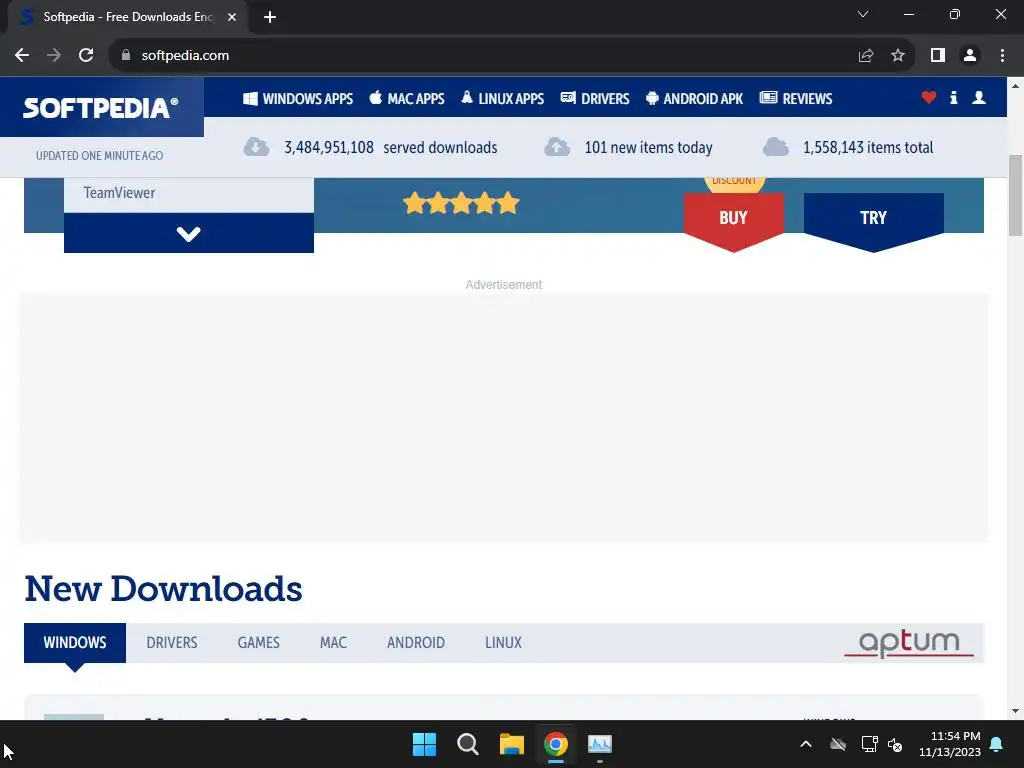Open Windows Start menu
Viewport: 1024px width, 768px height.
tap(424, 744)
